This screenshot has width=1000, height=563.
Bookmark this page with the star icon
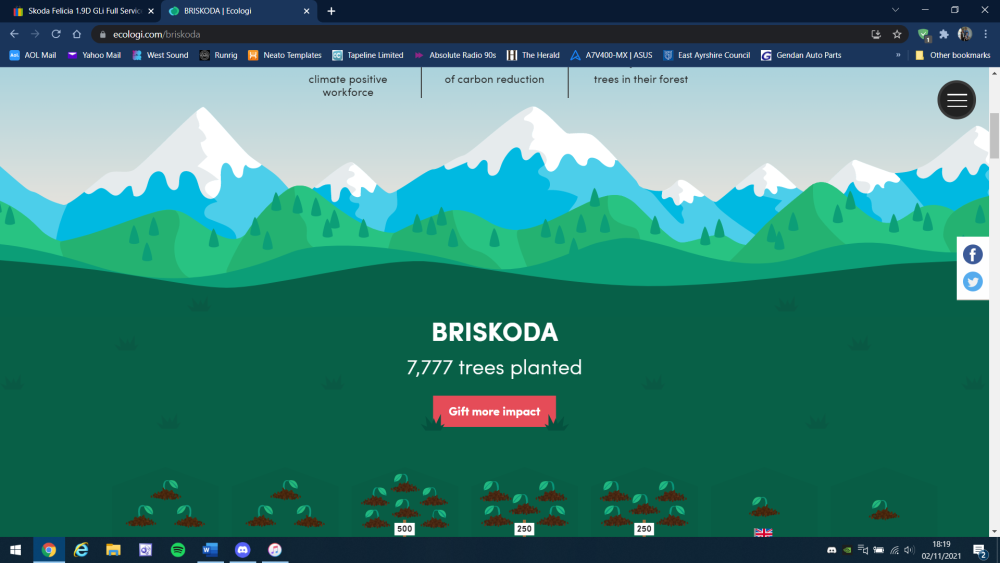click(897, 34)
